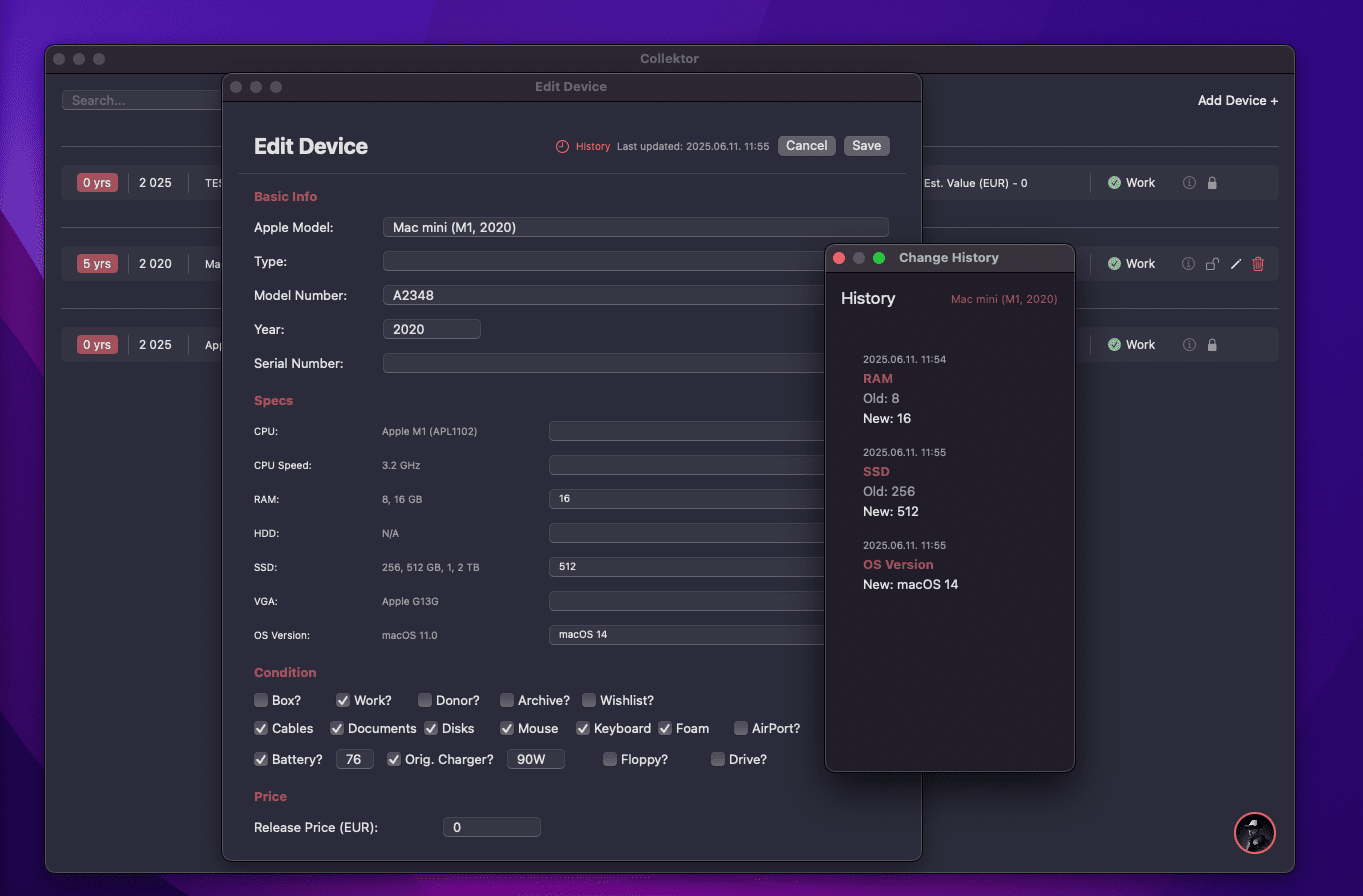Click the pencil edit icon on the 5 yrs row

(1235, 264)
